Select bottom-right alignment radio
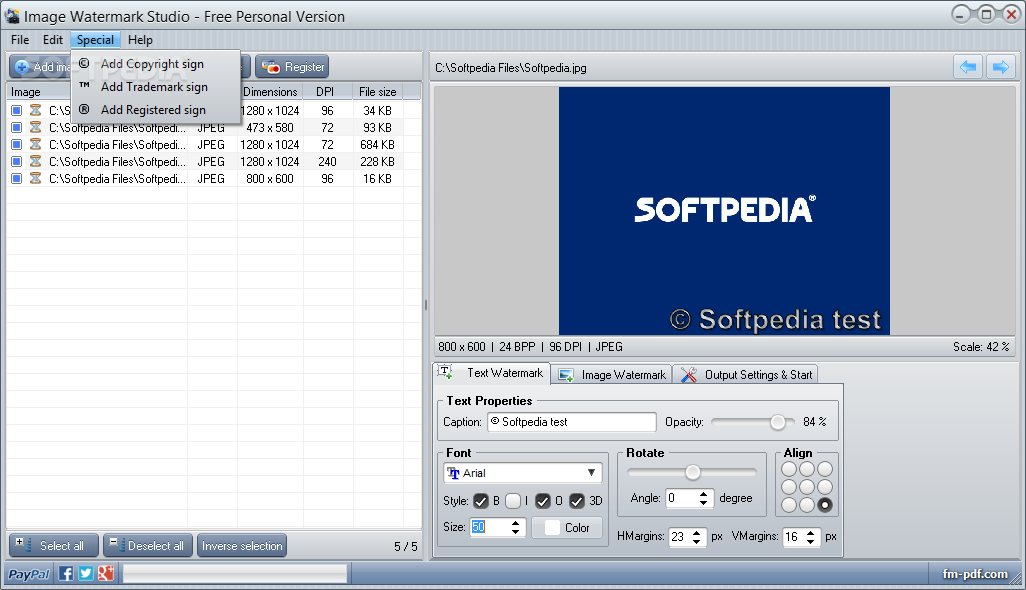The height and width of the screenshot is (590, 1026). (x=825, y=505)
